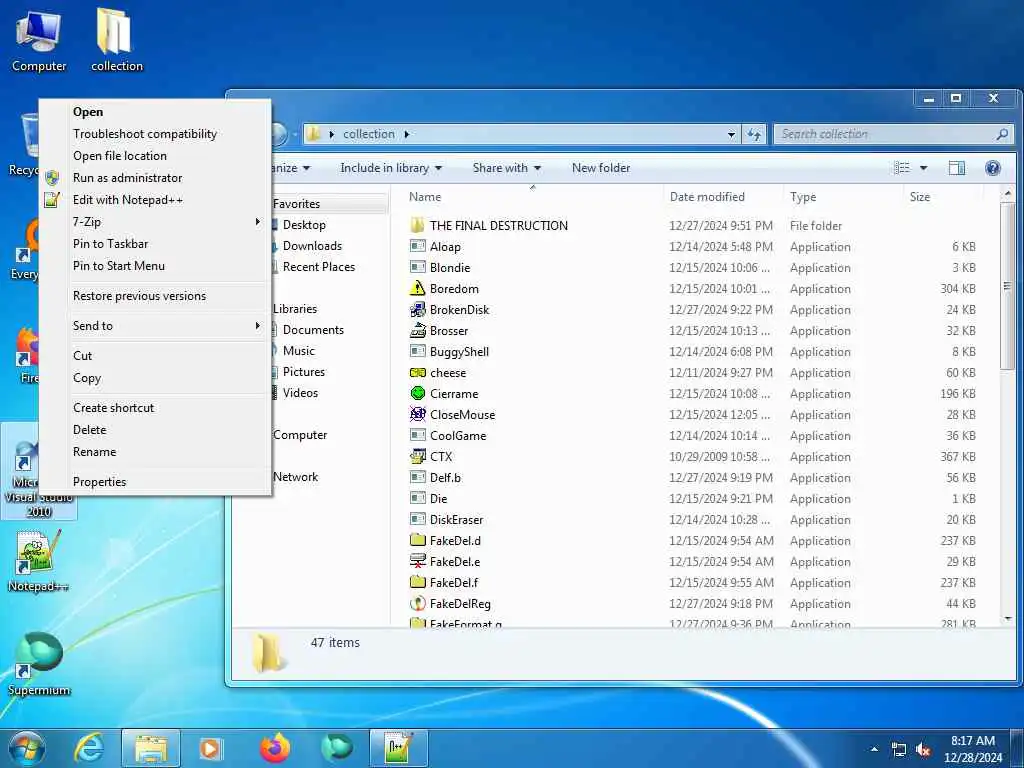Open the Computer desktop icon

pyautogui.click(x=39, y=40)
